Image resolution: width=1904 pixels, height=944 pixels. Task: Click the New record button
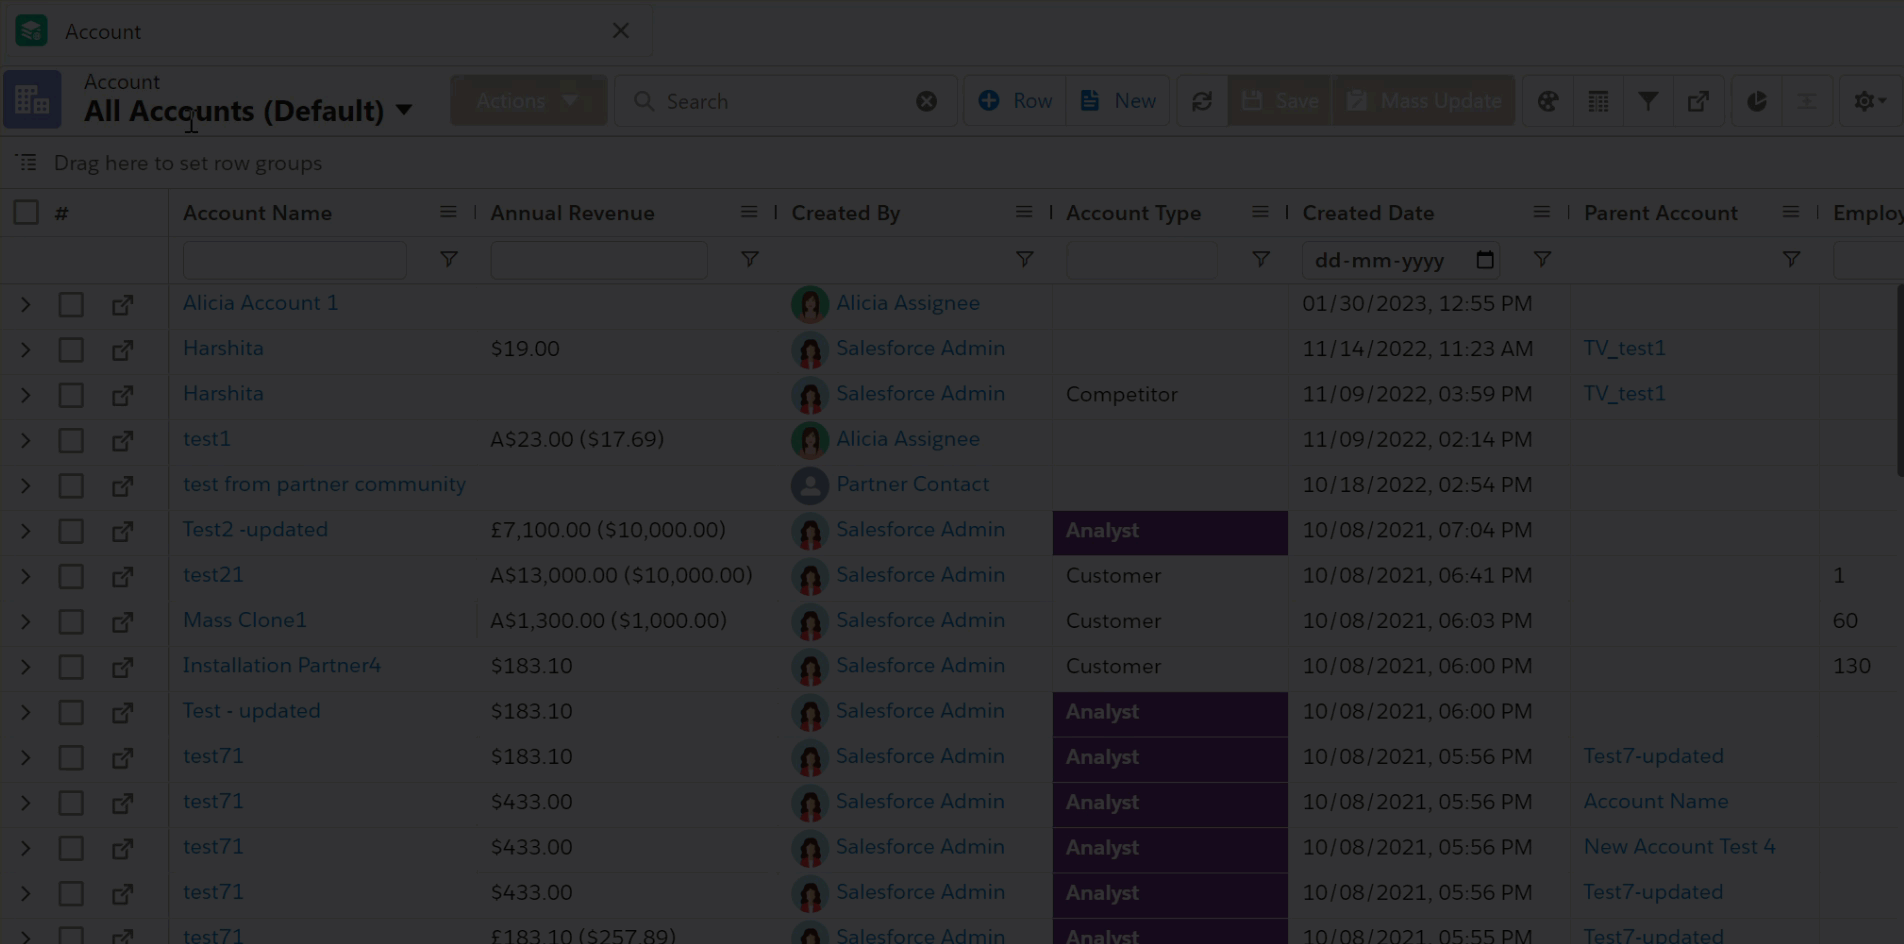[1119, 101]
